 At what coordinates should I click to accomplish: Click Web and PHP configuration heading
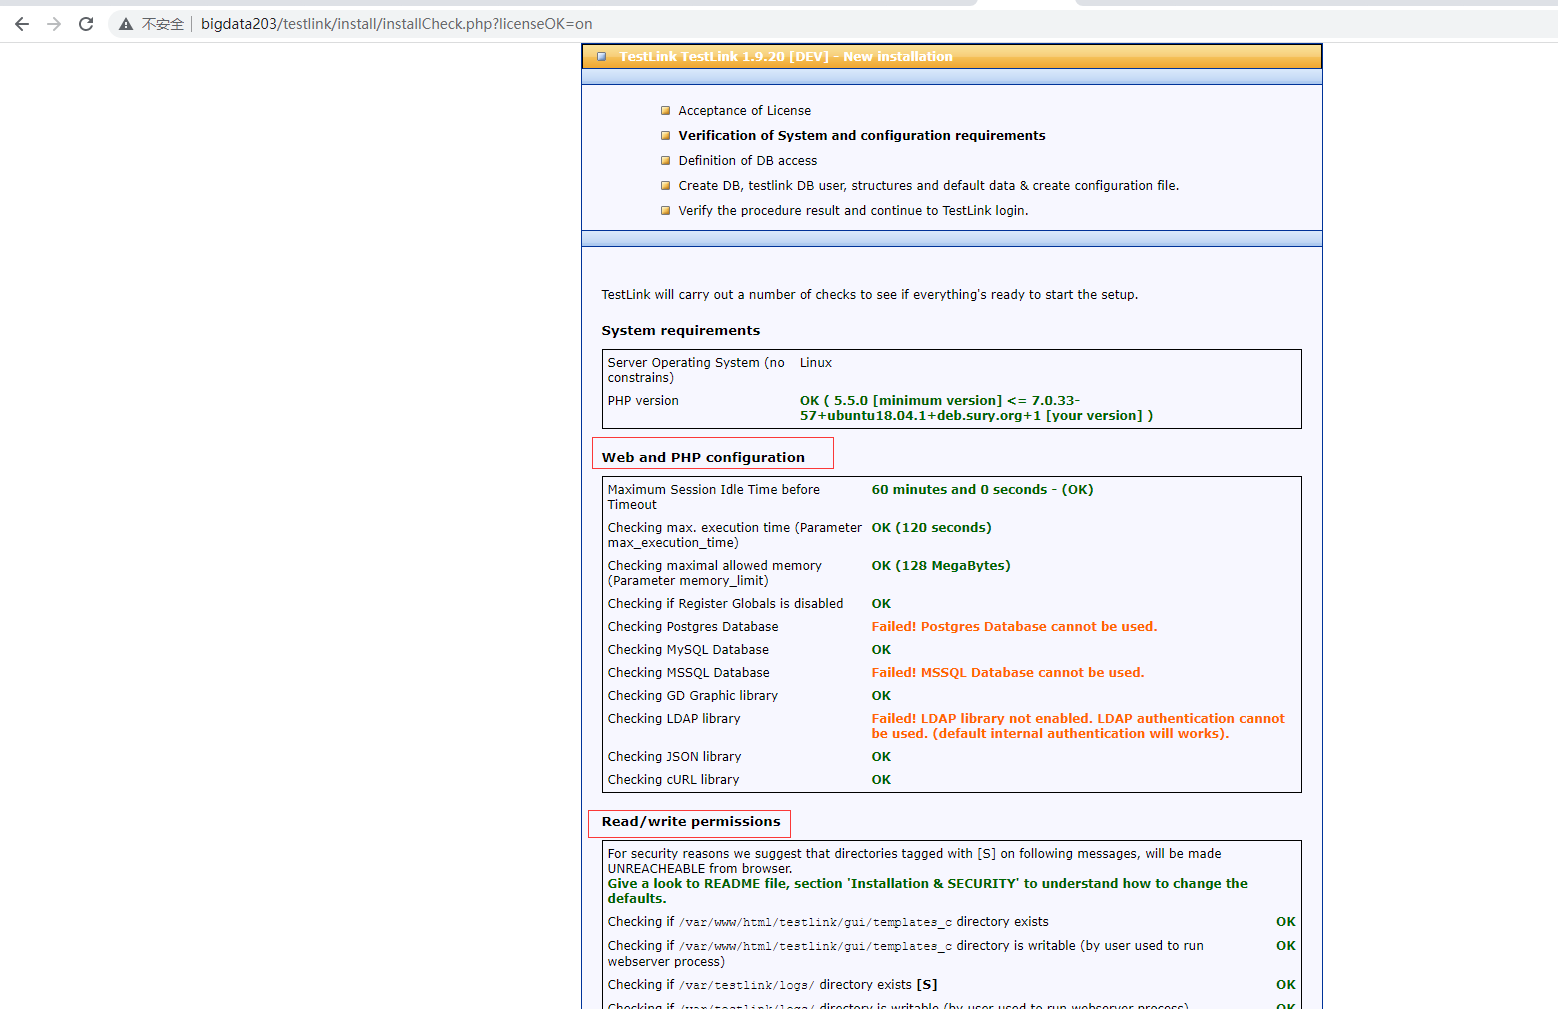click(703, 458)
